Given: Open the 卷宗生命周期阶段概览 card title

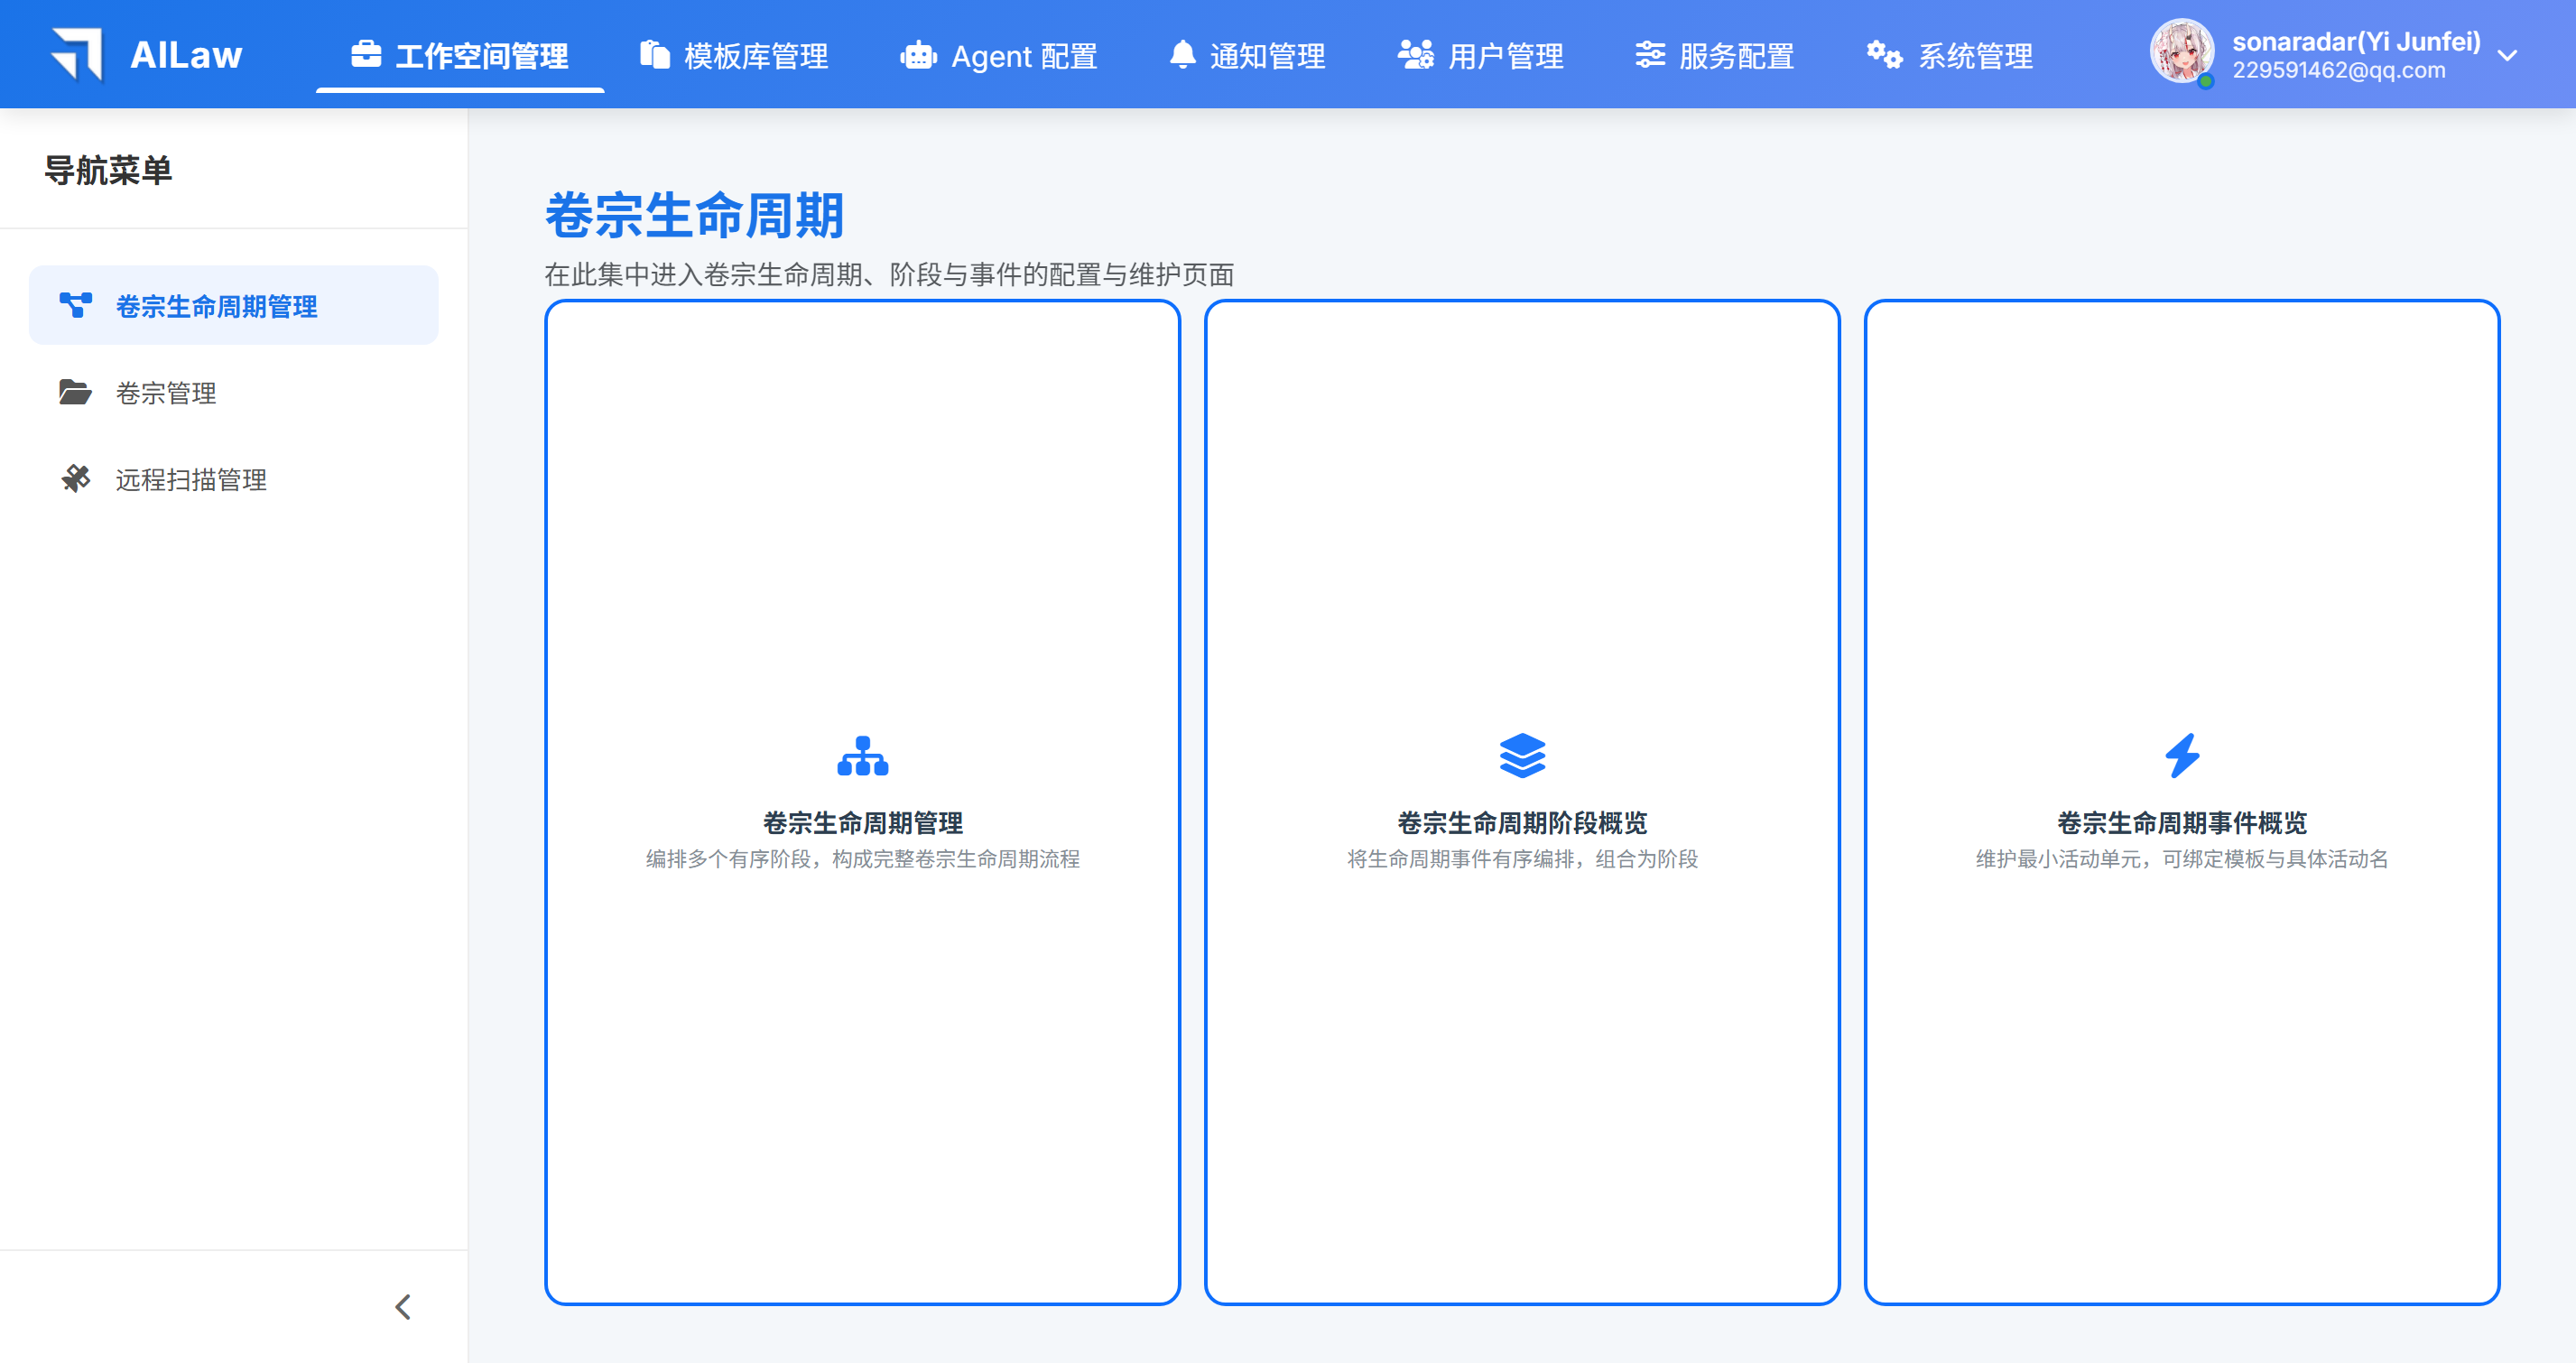Looking at the screenshot, I should (1522, 823).
